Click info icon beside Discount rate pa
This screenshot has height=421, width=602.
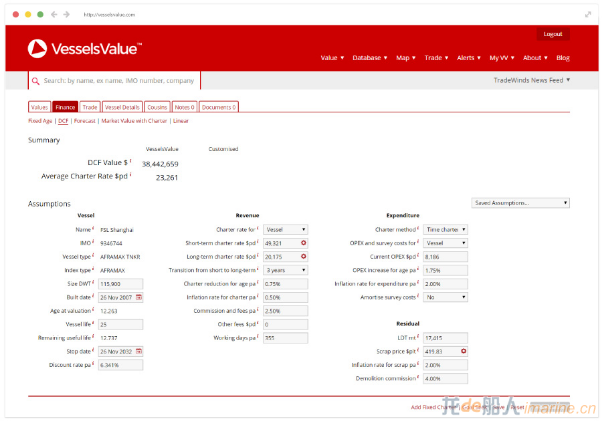click(93, 363)
